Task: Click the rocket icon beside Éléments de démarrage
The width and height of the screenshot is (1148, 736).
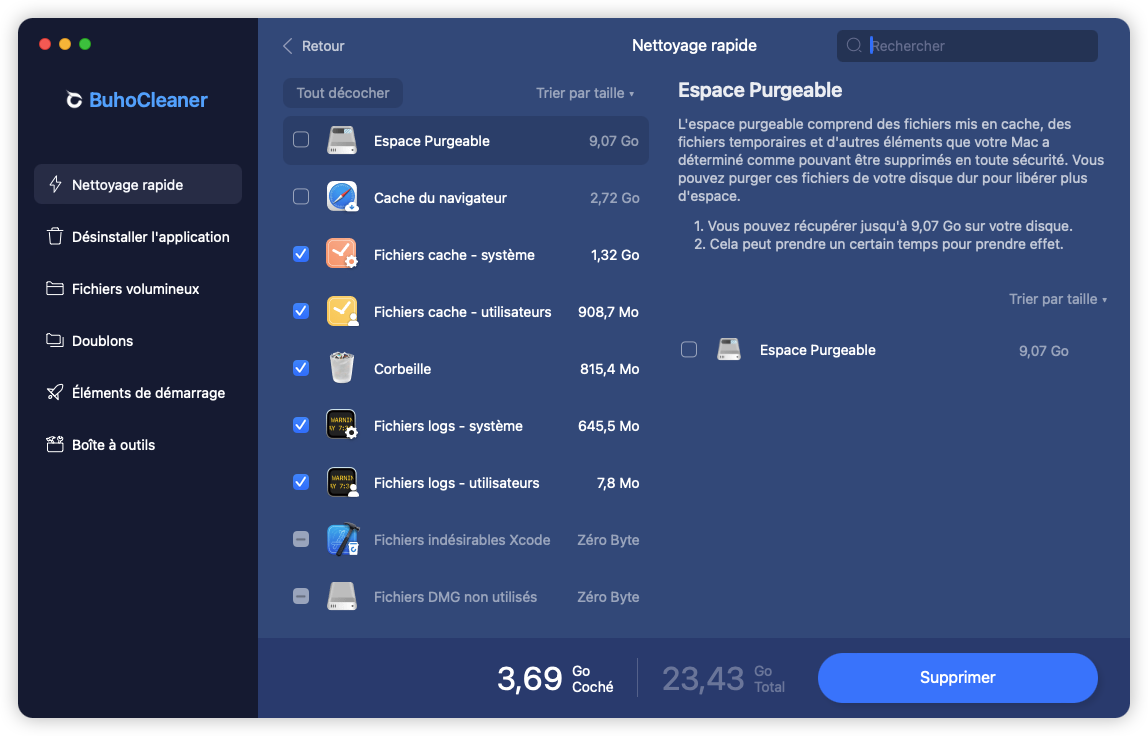Action: click(55, 393)
